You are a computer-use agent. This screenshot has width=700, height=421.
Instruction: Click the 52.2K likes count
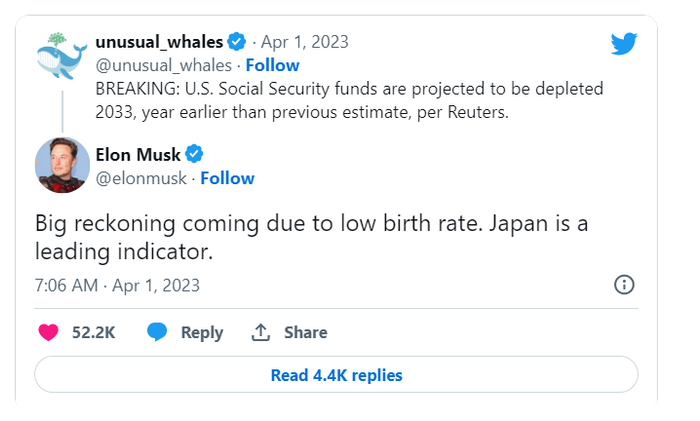coord(93,332)
